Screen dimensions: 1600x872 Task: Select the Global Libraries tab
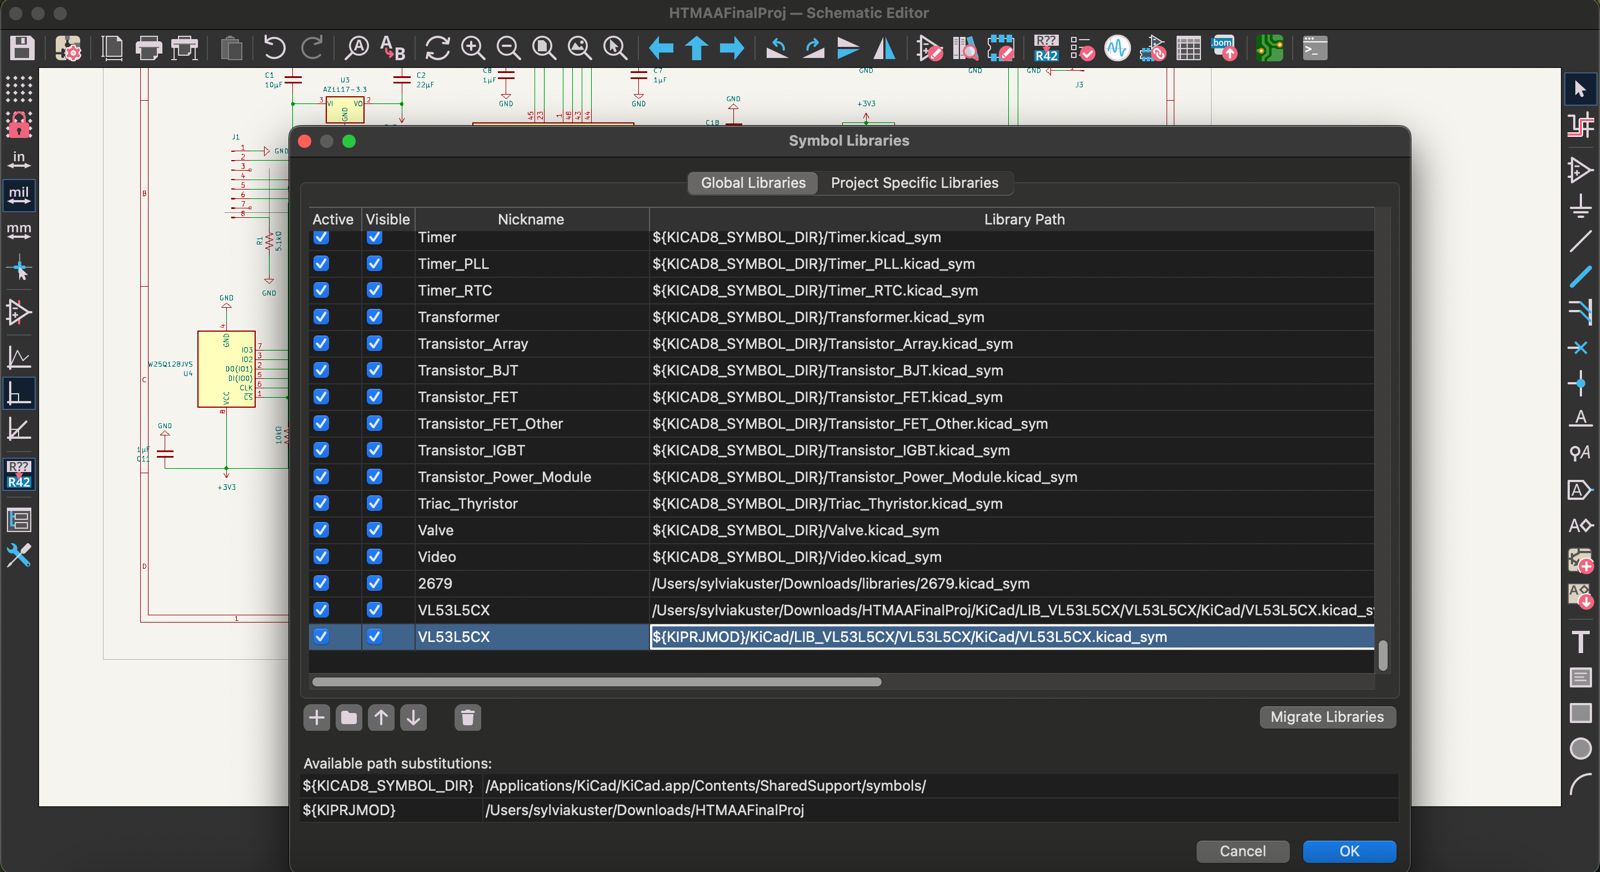click(x=753, y=183)
